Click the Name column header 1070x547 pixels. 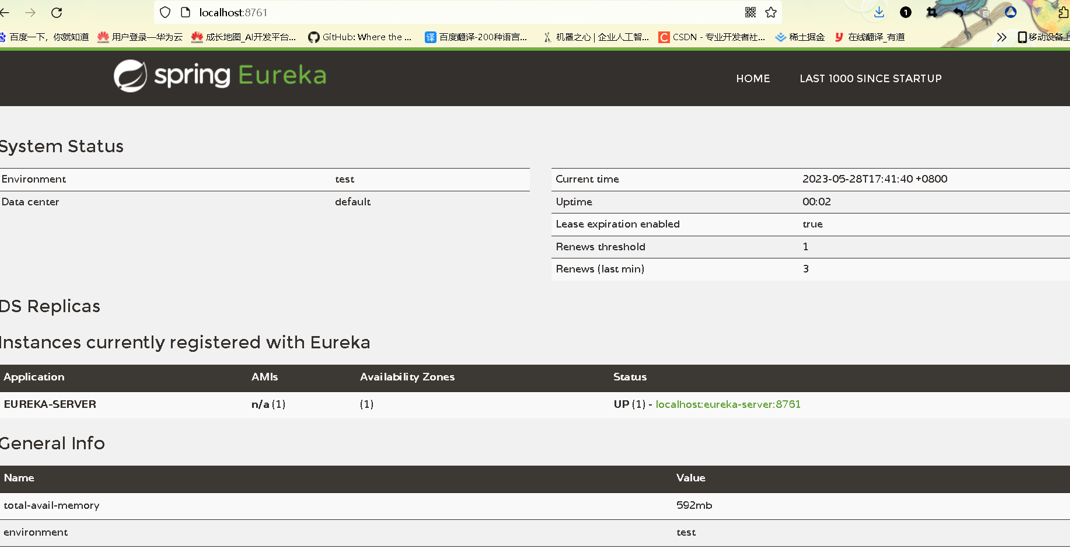pos(19,477)
